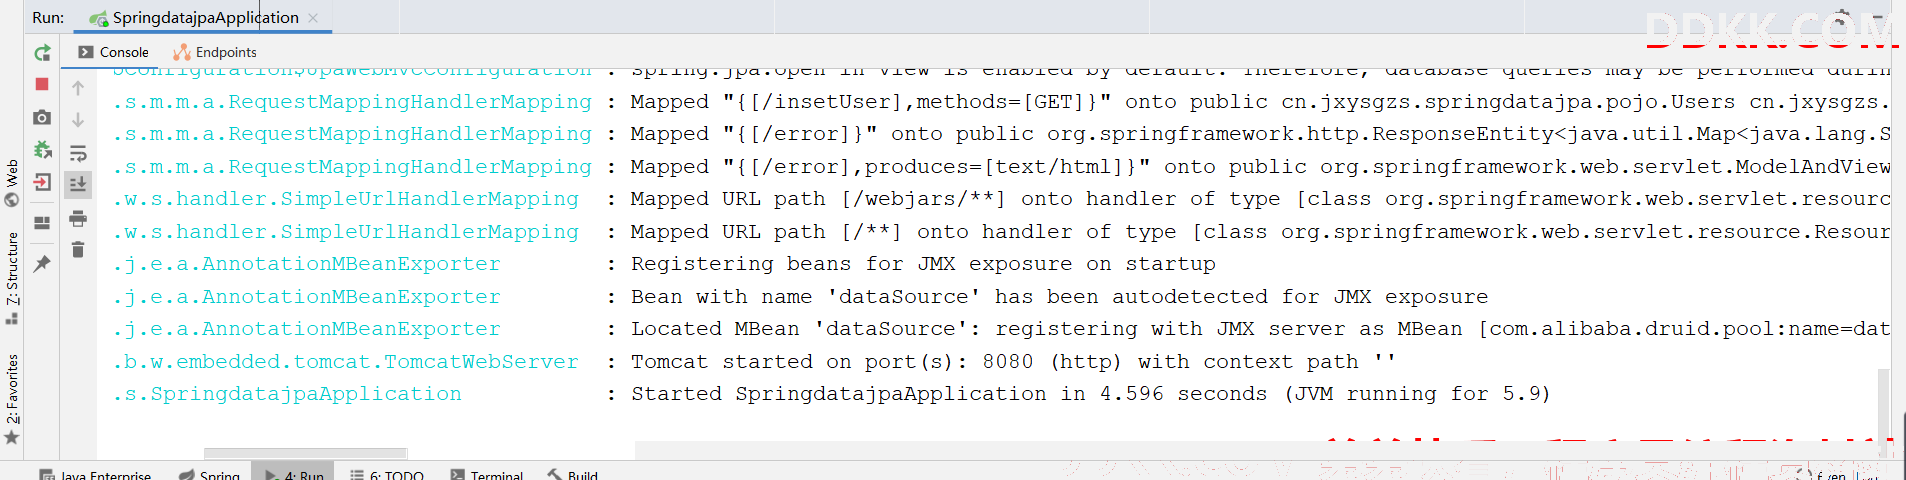The image size is (1906, 480).
Task: Click the down stack trace arrow
Action: click(78, 120)
